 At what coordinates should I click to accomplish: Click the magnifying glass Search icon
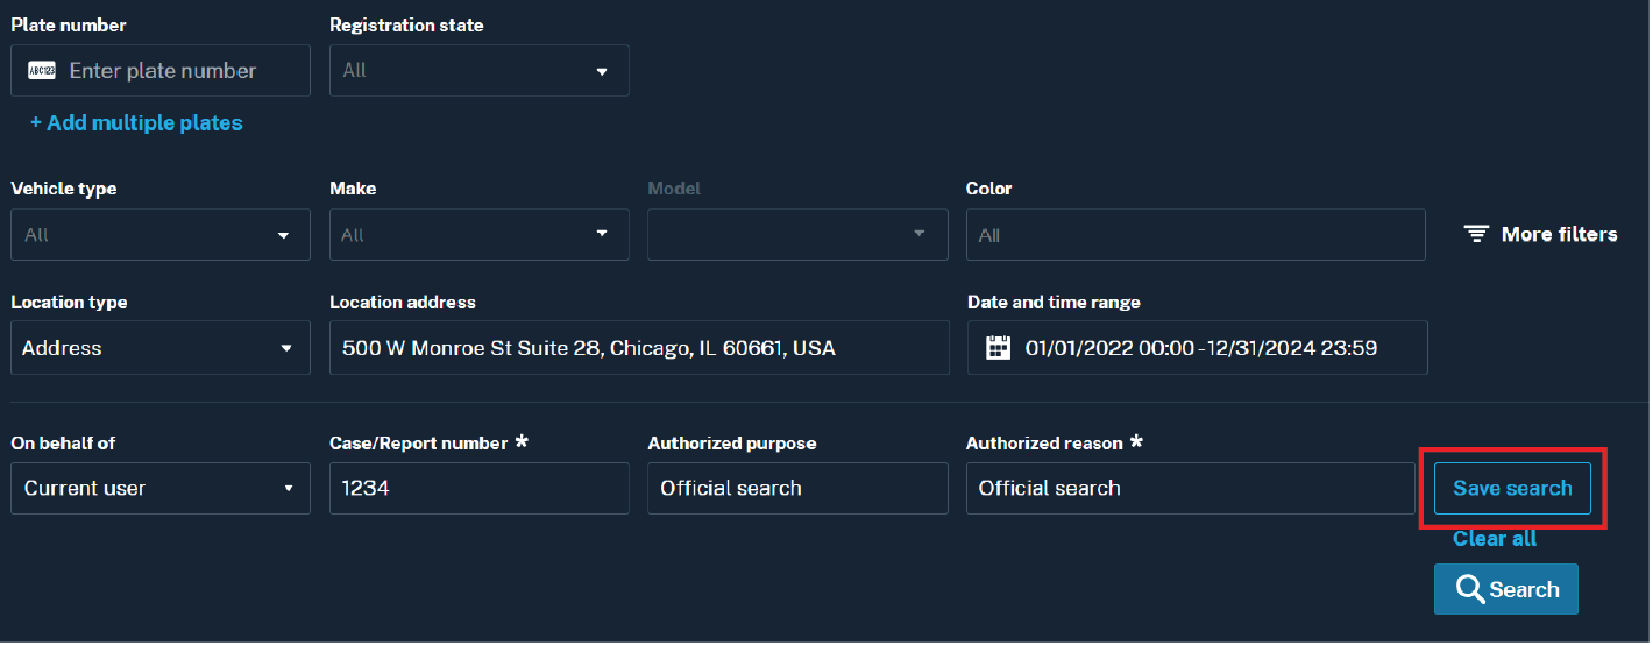1468,589
